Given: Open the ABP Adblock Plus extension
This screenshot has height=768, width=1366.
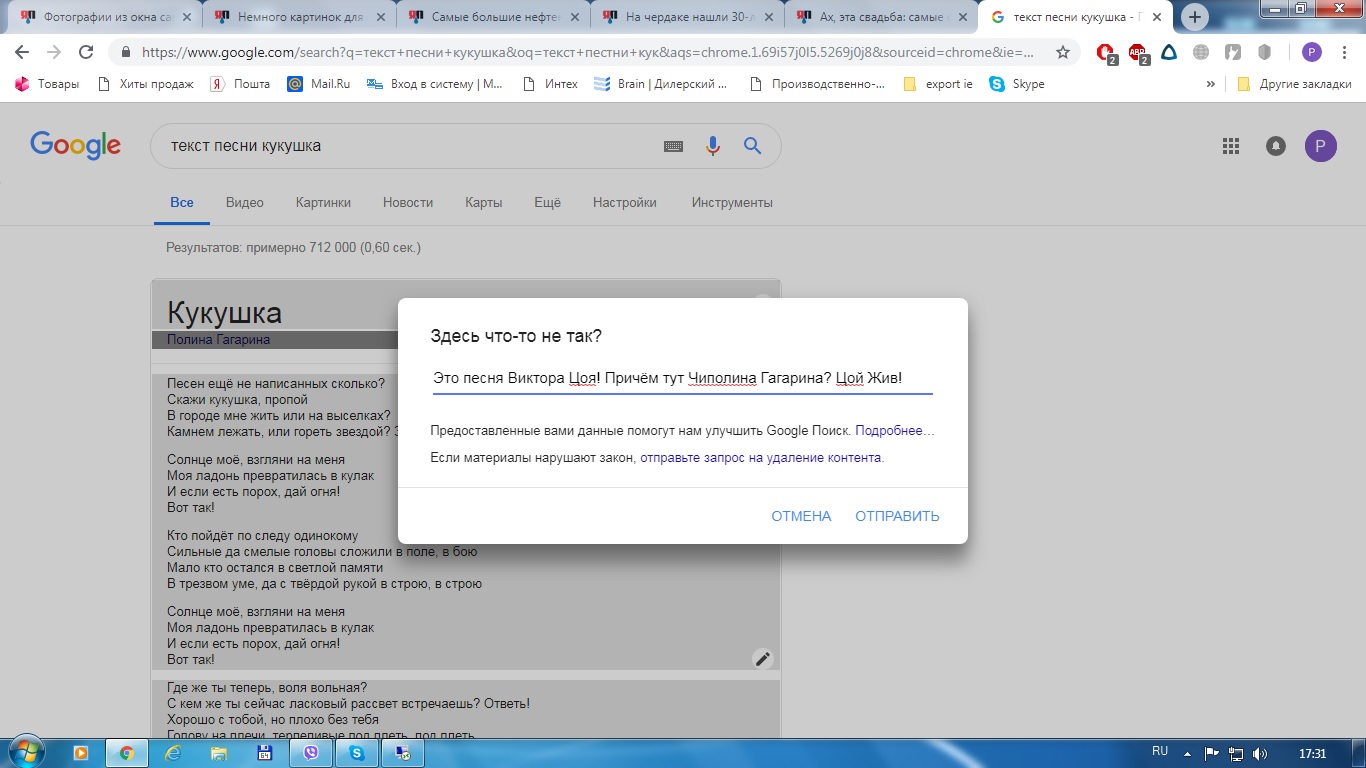Looking at the screenshot, I should point(1138,54).
